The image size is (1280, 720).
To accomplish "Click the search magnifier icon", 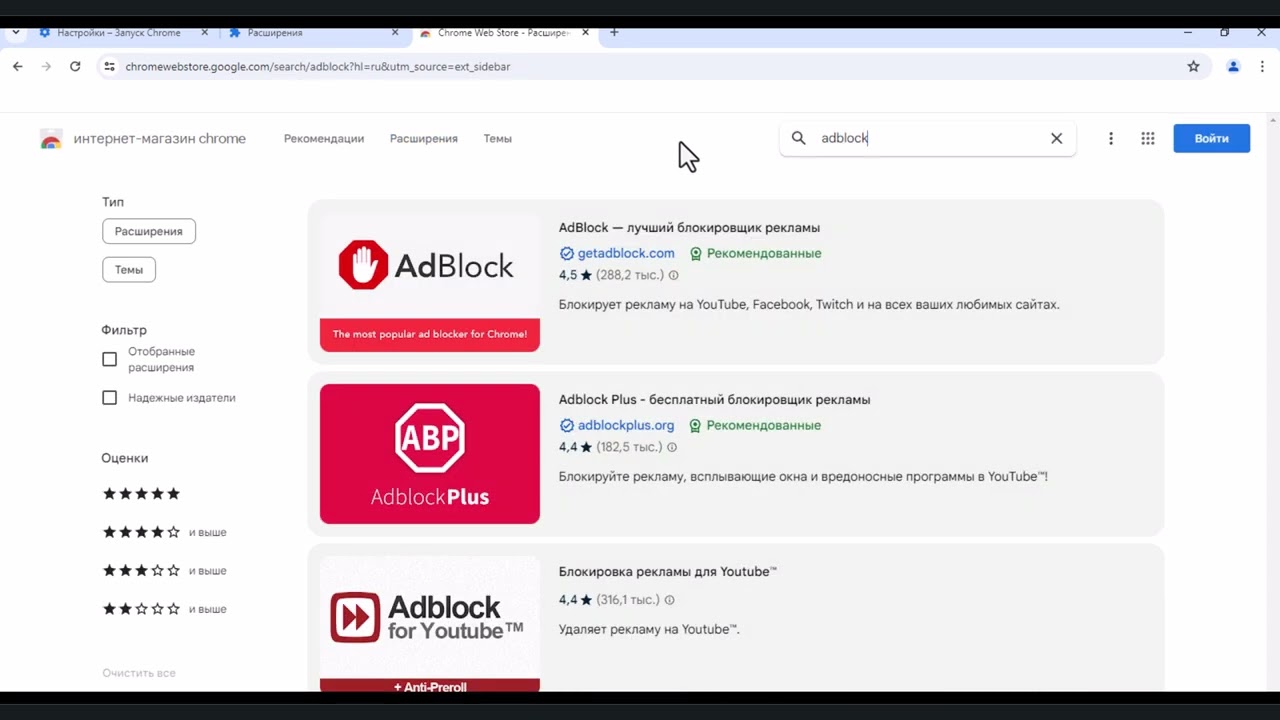I will tap(798, 138).
